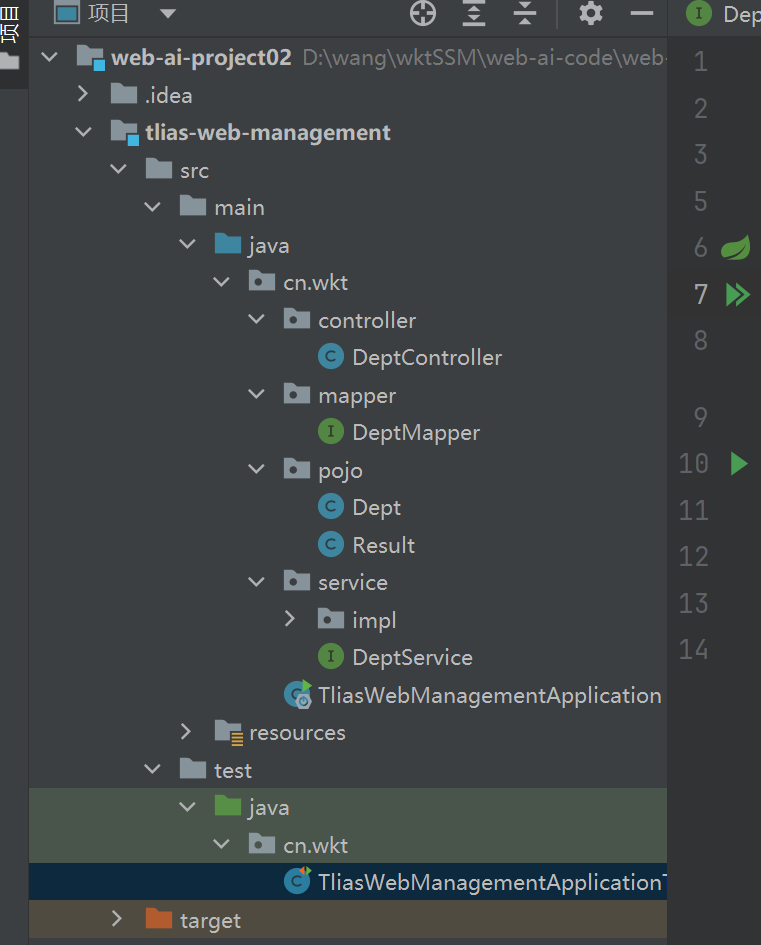Expand the impl package
The width and height of the screenshot is (761, 945).
tap(290, 620)
